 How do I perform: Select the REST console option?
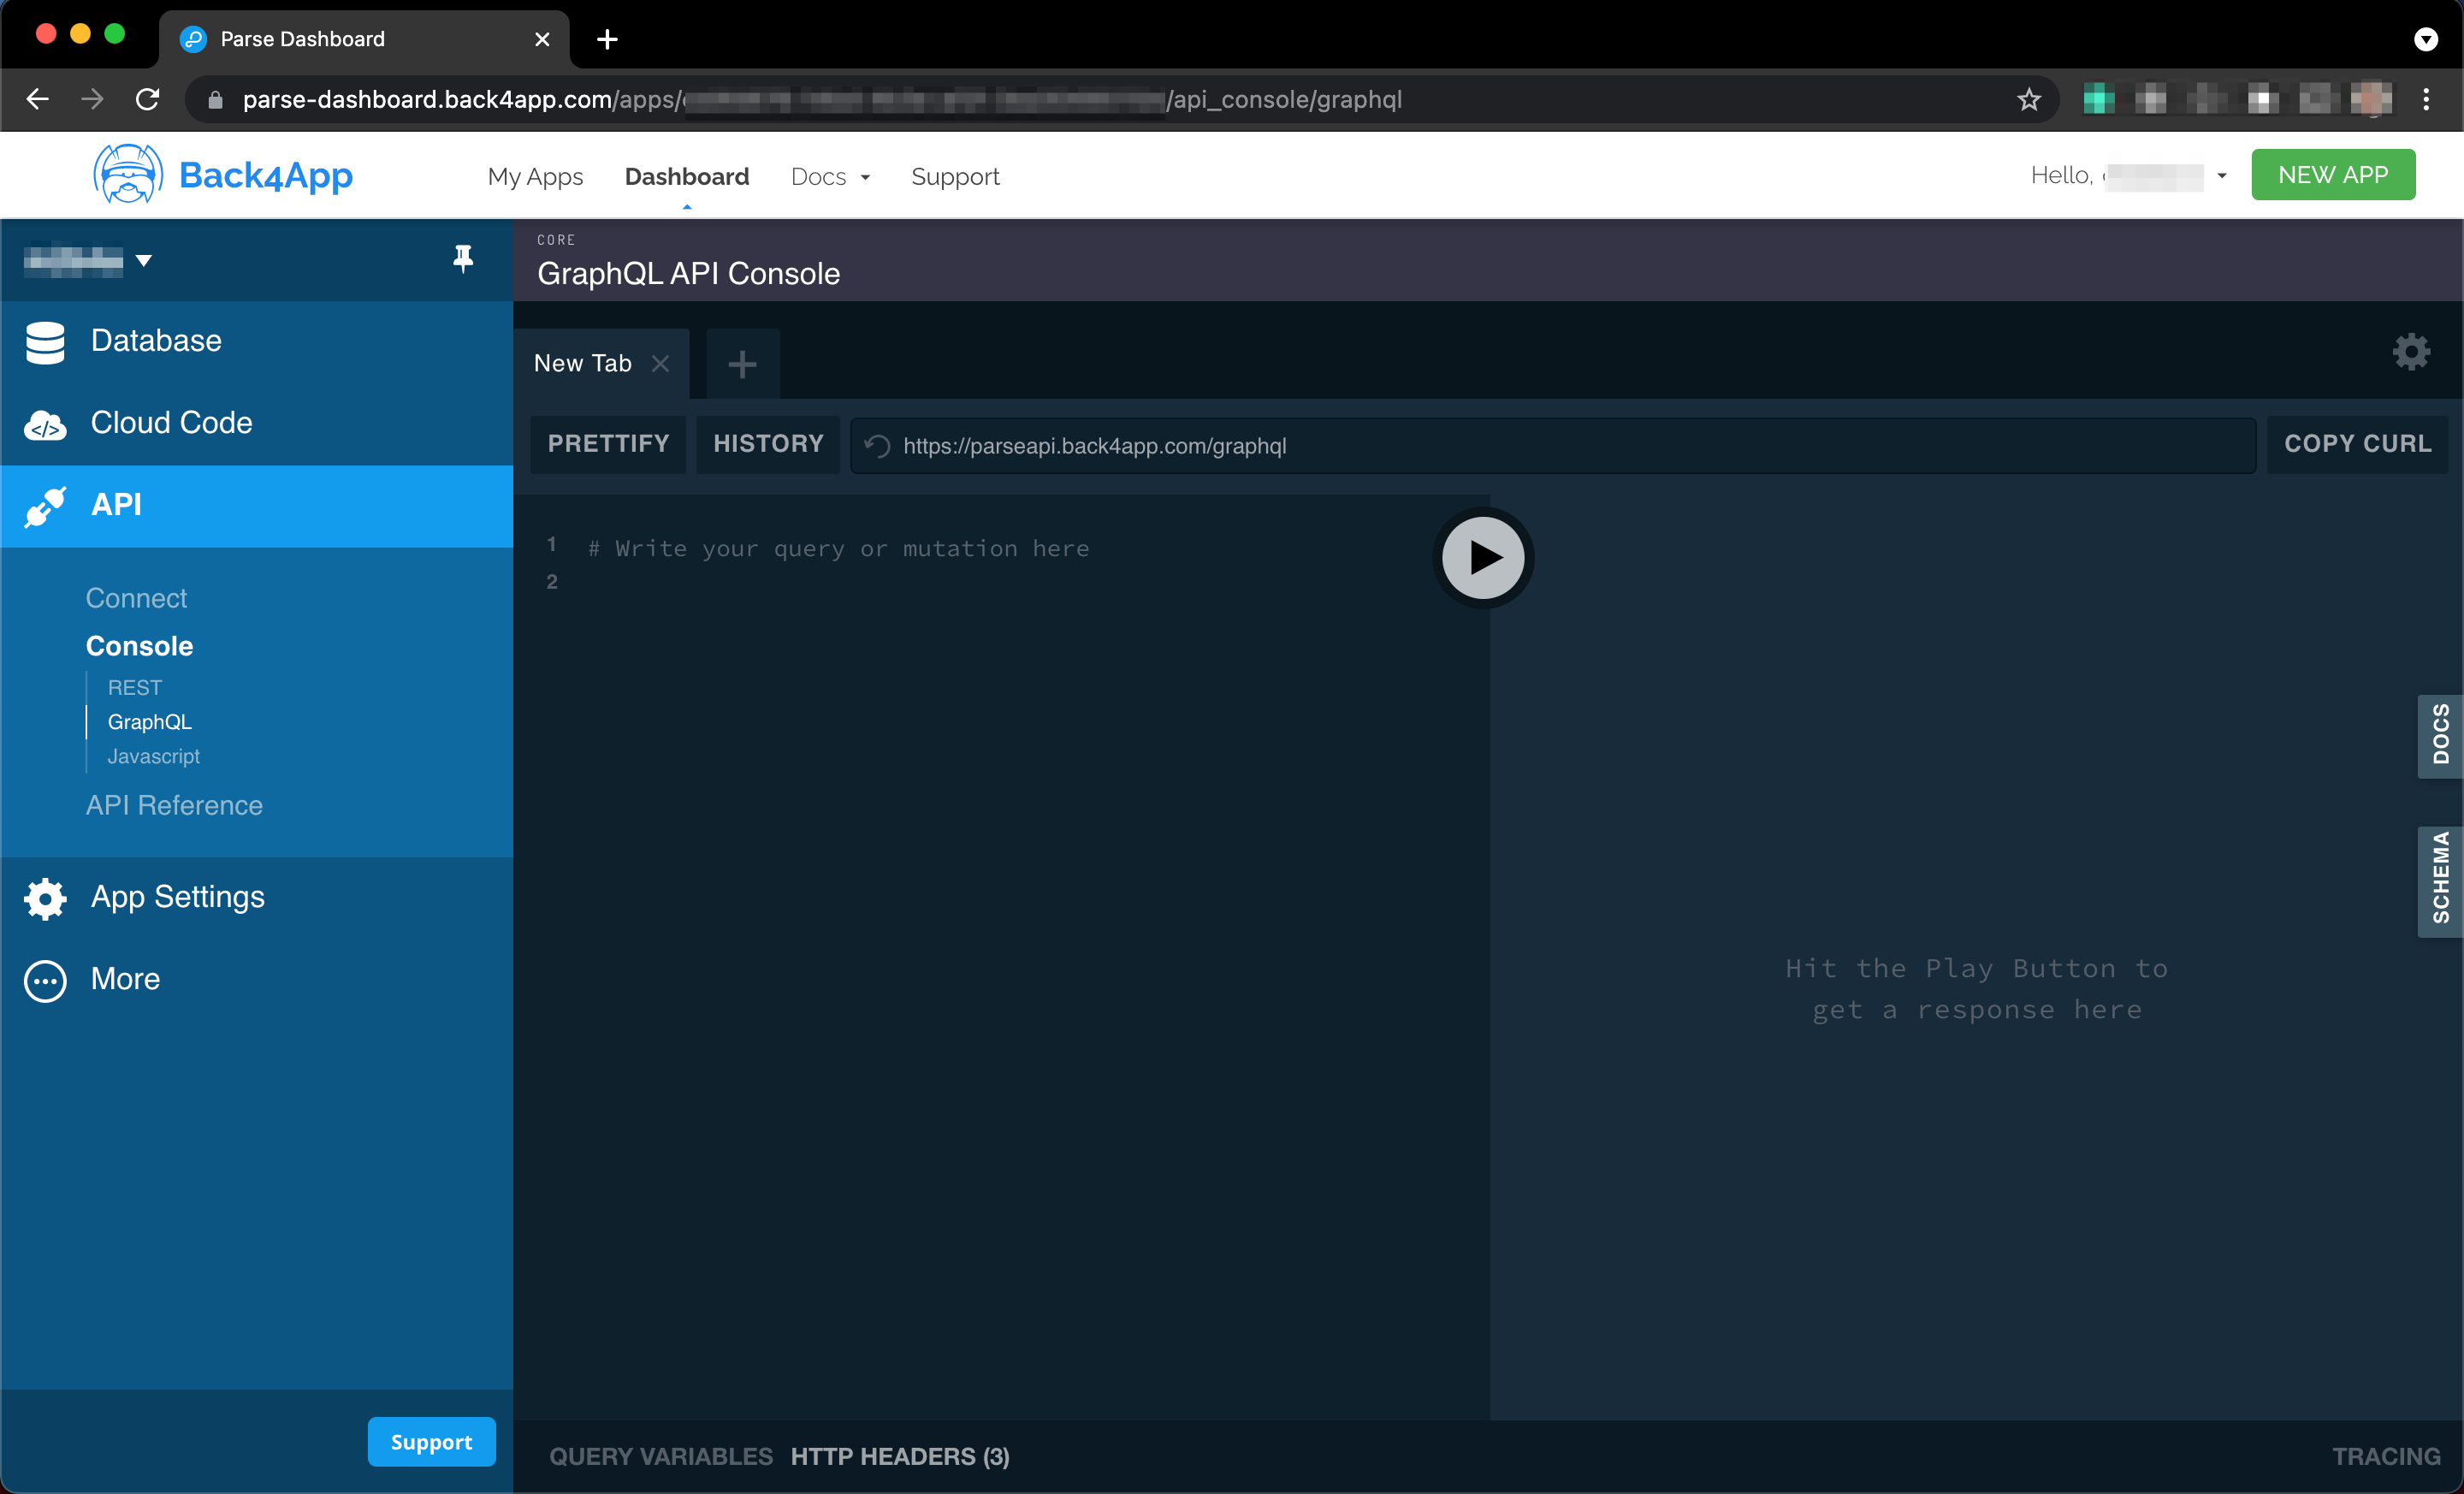(x=132, y=685)
